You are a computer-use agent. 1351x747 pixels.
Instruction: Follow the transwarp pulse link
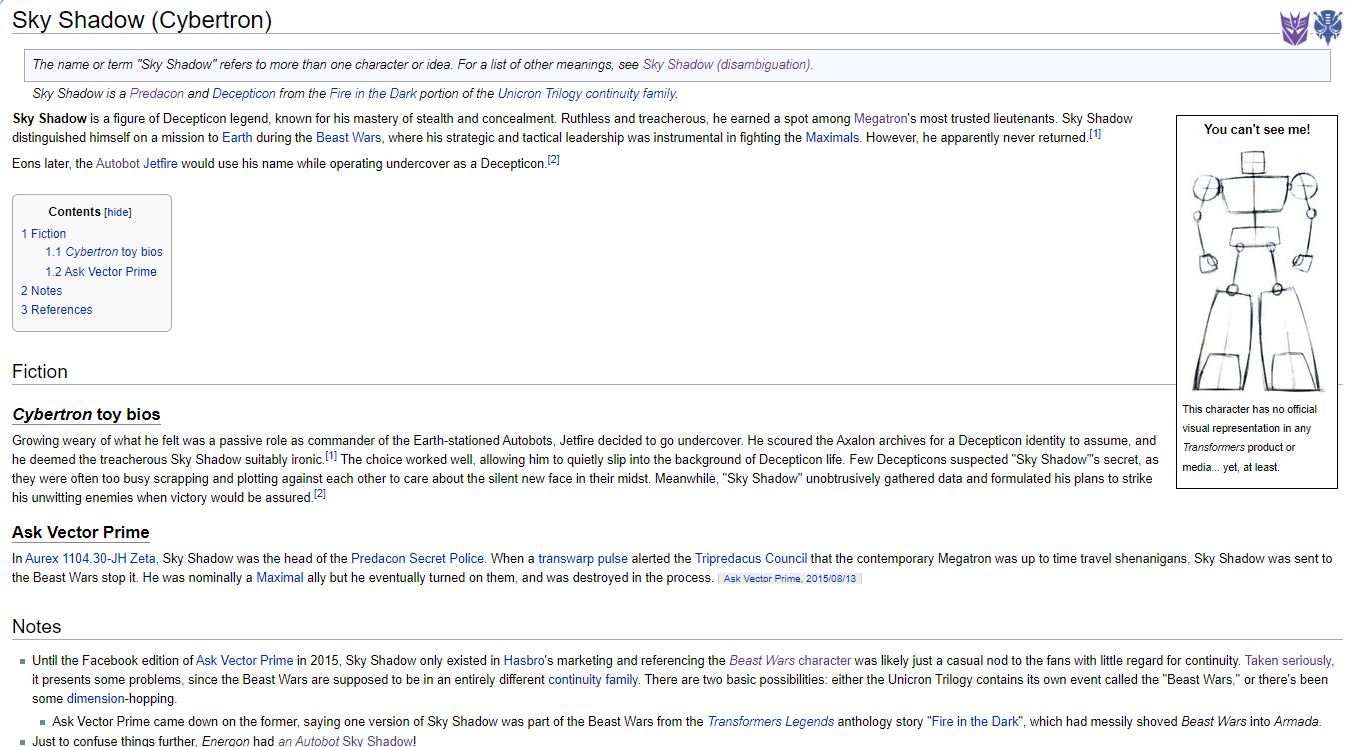(583, 558)
